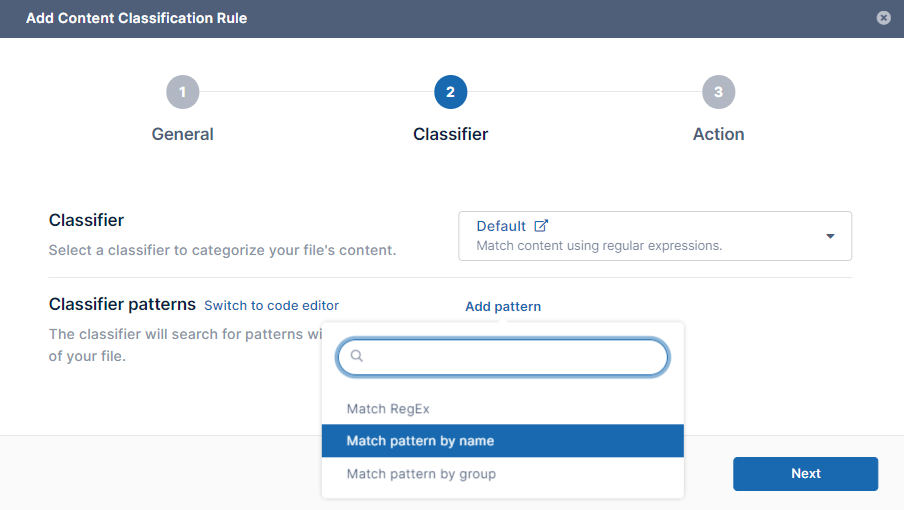Pick Match pattern by group
The image size is (904, 510).
pyautogui.click(x=421, y=474)
